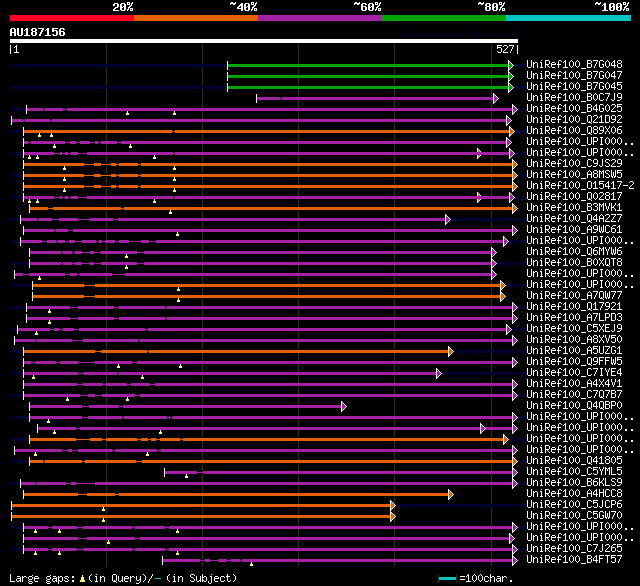Select the UniRef100_B4FT57 label
640x586 pixels.
point(574,560)
